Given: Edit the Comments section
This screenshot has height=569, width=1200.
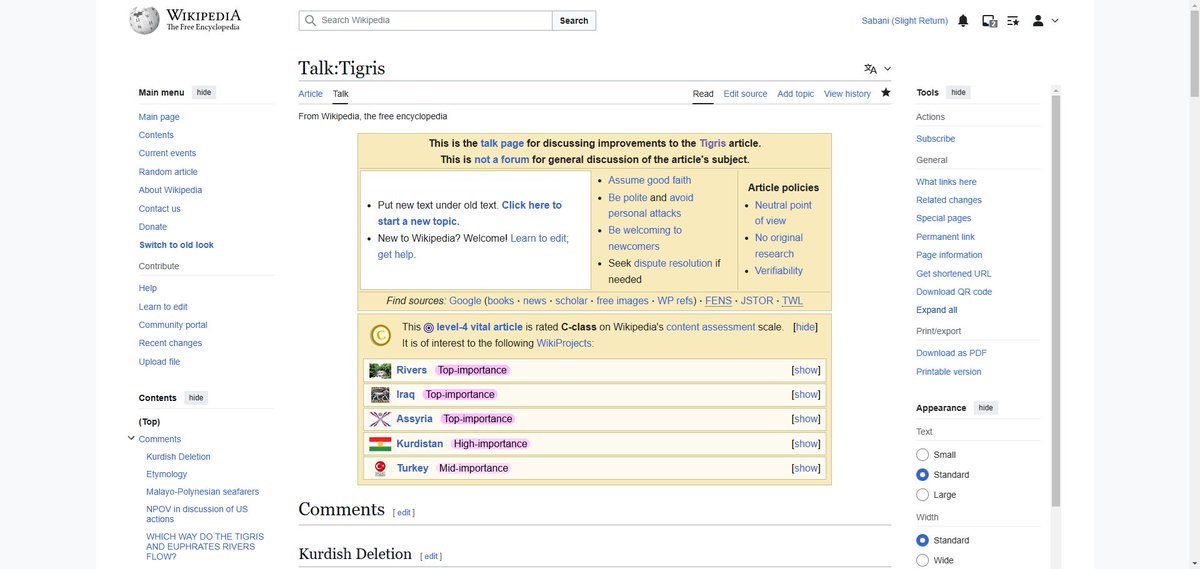Looking at the screenshot, I should coord(404,512).
